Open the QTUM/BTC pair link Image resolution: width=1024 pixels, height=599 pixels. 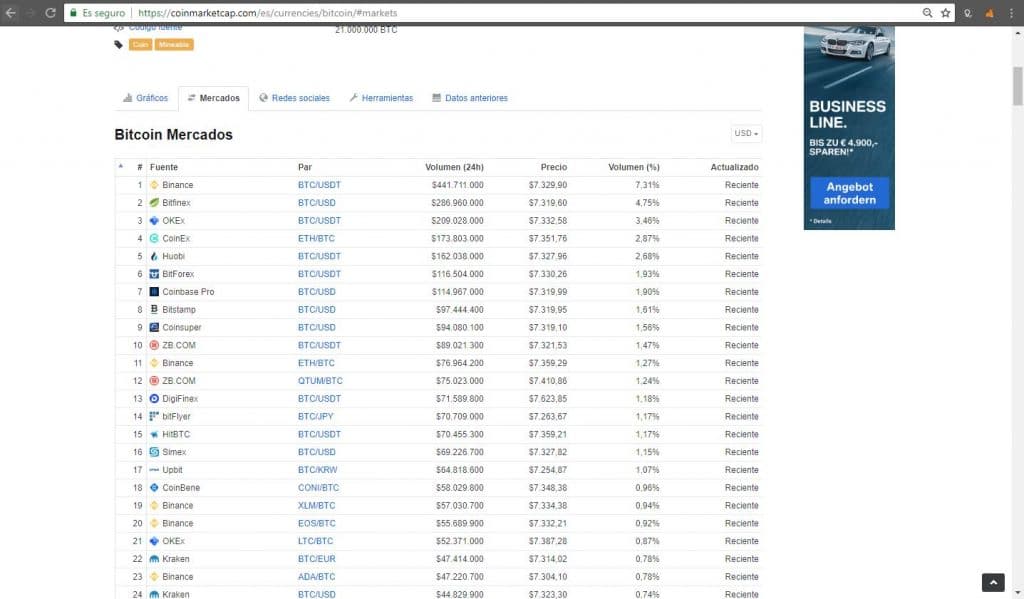point(320,381)
